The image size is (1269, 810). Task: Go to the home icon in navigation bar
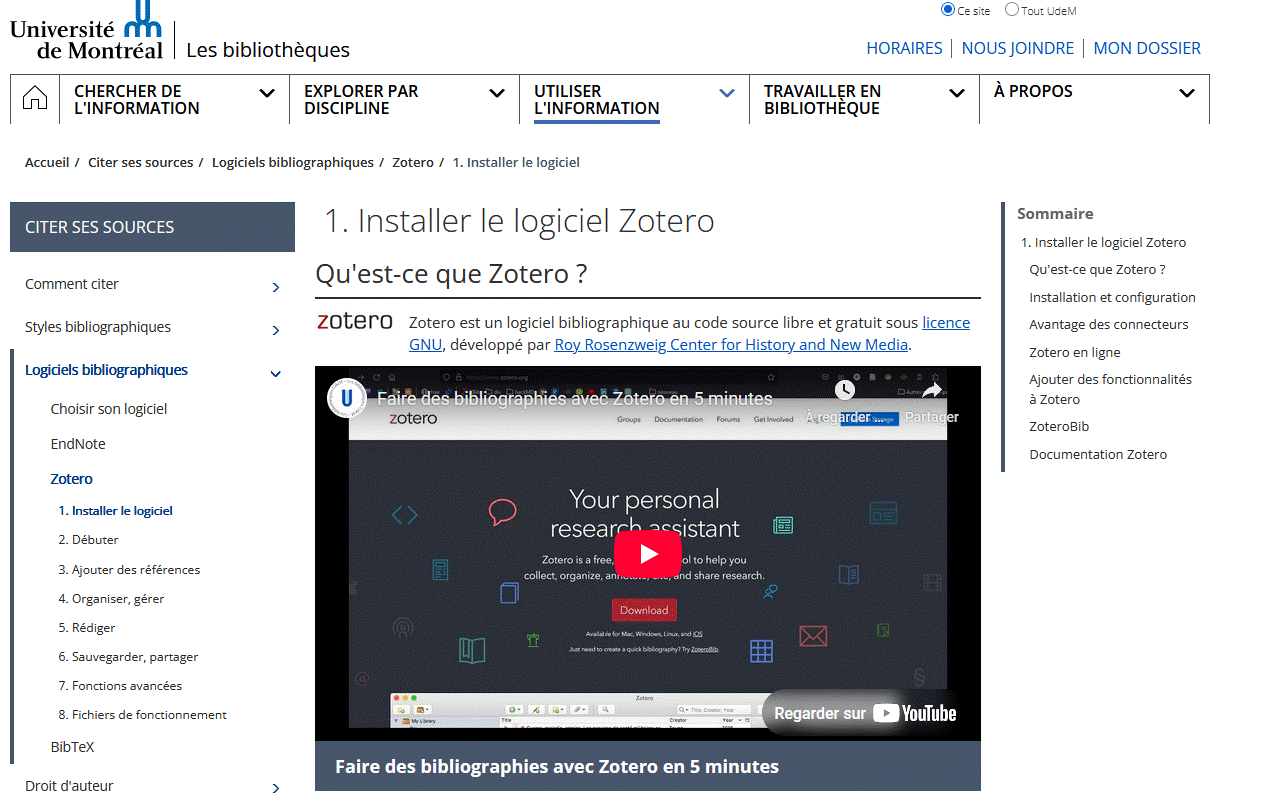(35, 98)
